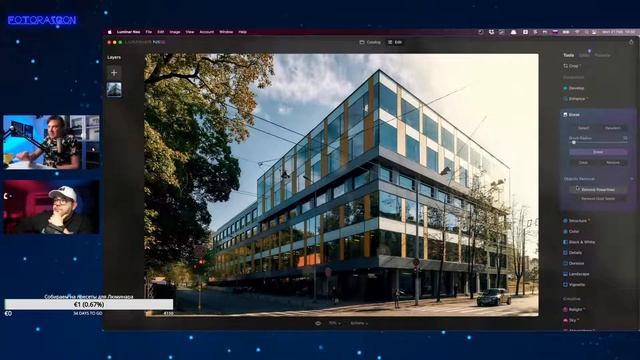
Task: Click the menu bar date and clock
Action: (x=618, y=32)
